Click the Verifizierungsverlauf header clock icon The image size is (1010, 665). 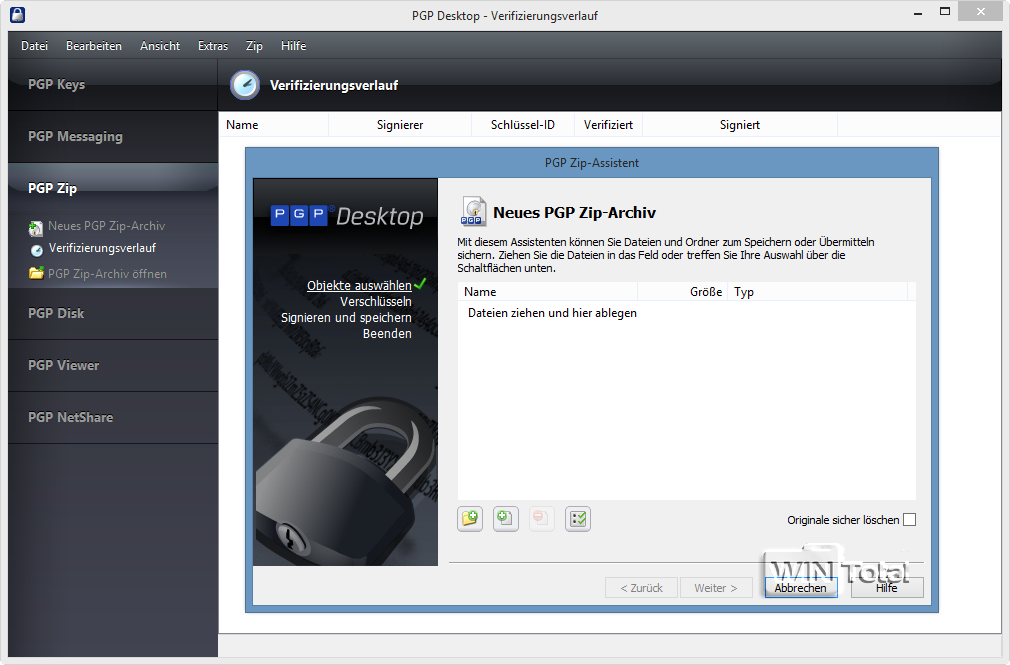(x=244, y=85)
